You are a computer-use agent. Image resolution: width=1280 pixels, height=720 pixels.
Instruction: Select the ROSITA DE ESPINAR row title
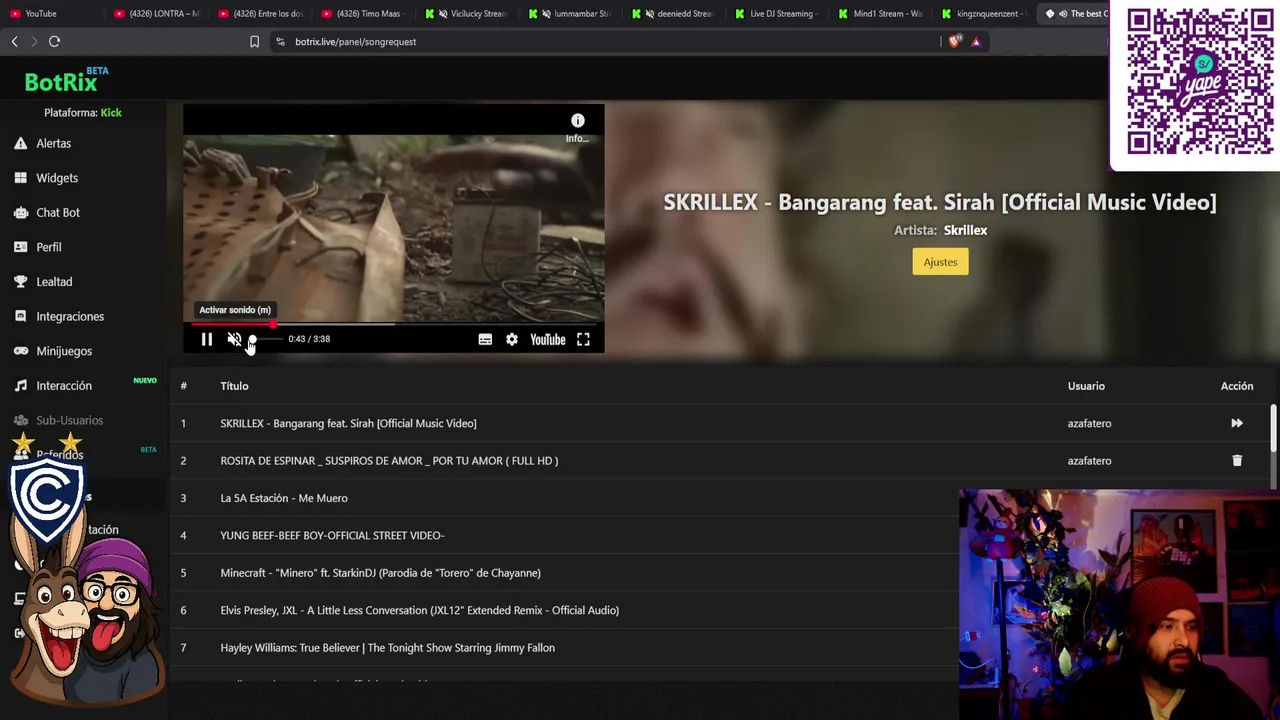click(389, 461)
